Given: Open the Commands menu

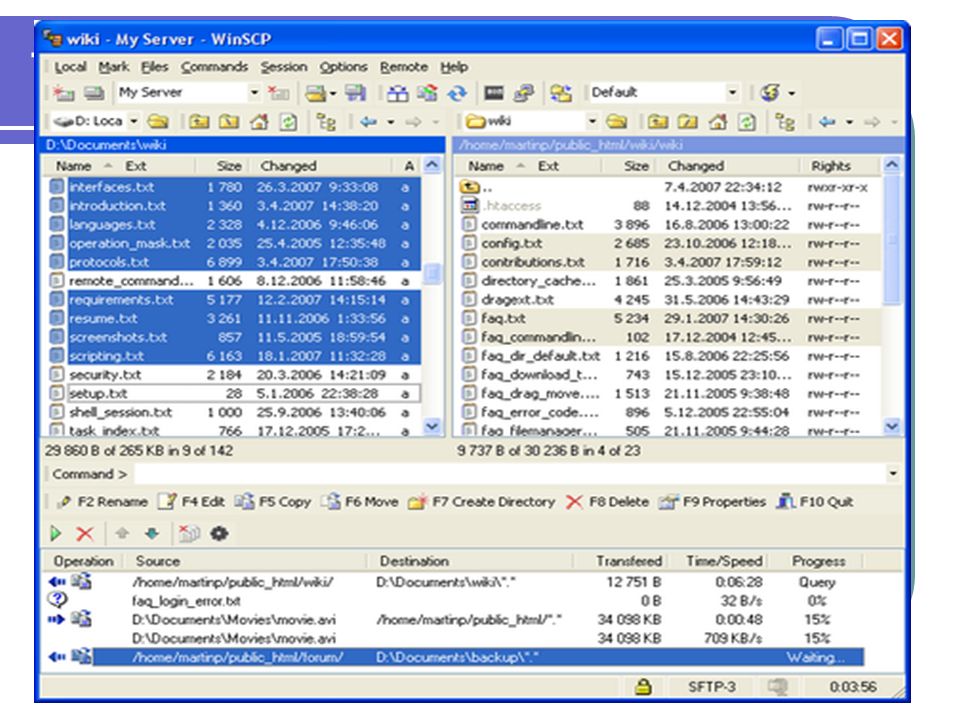Looking at the screenshot, I should 214,67.
